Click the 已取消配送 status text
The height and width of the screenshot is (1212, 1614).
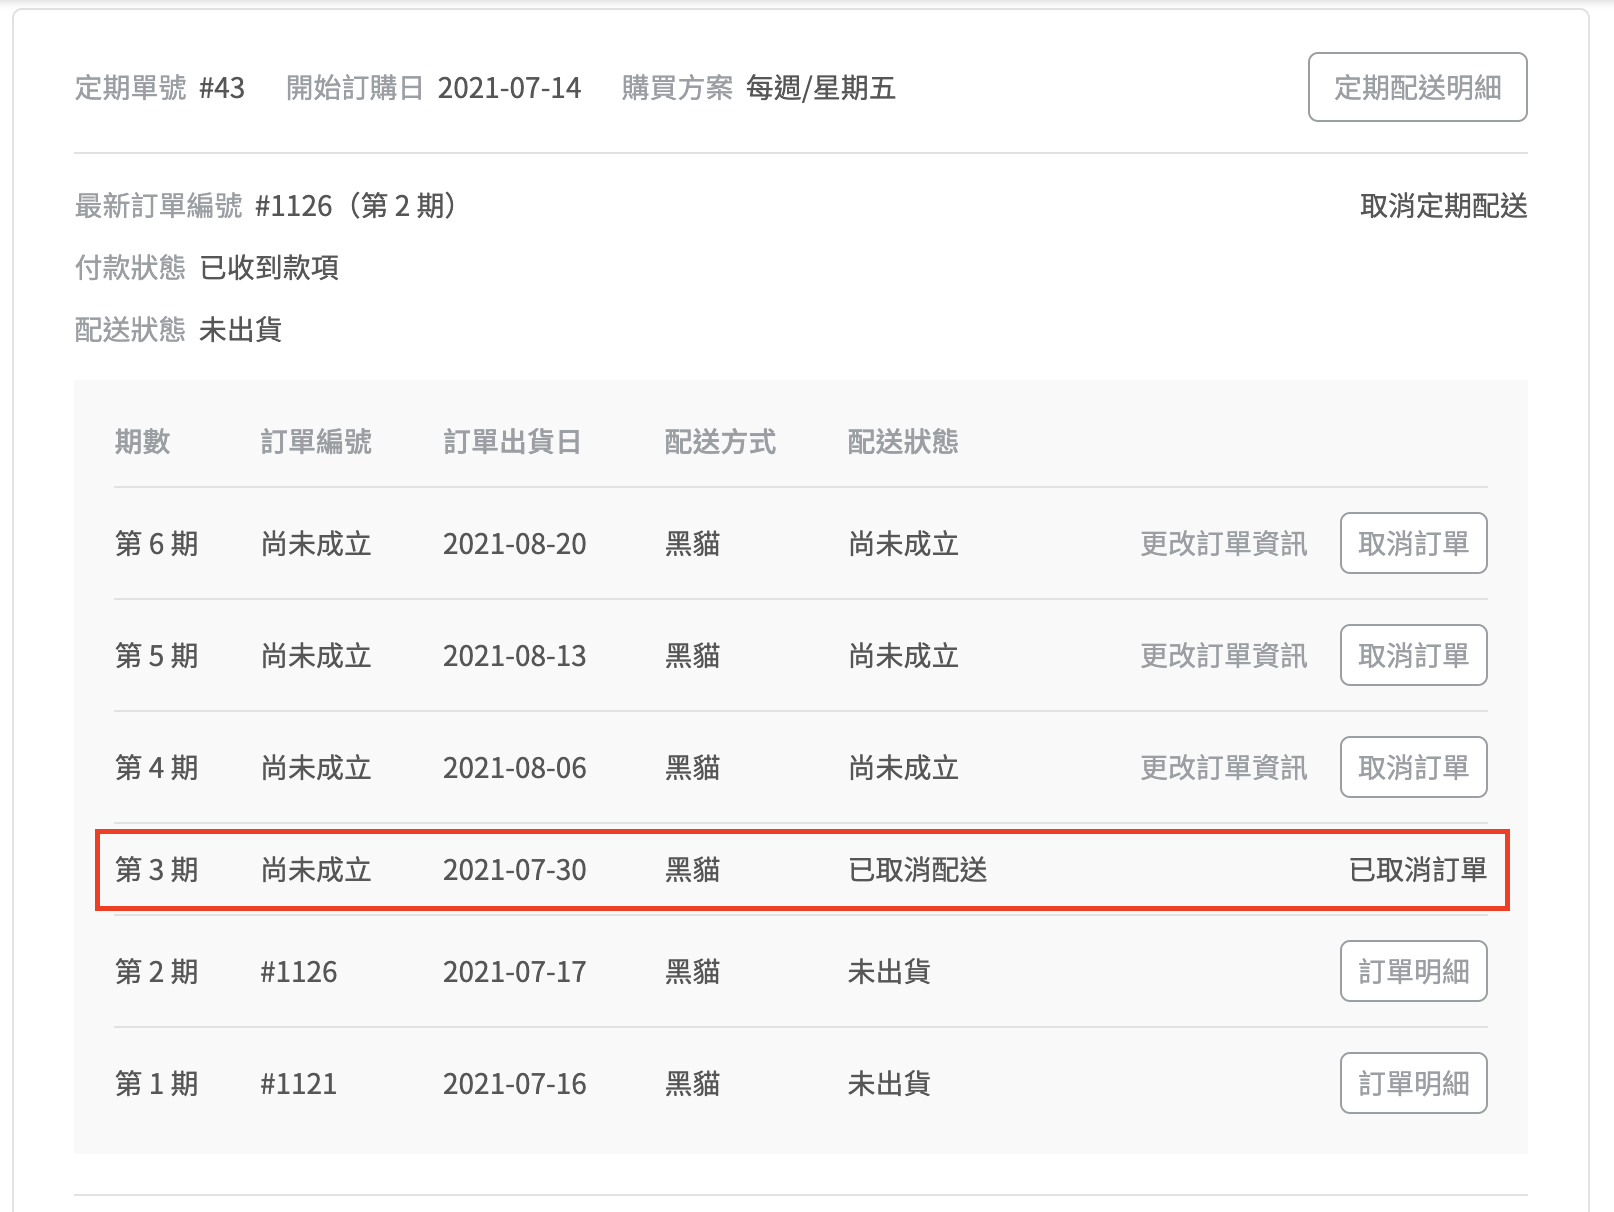pos(917,870)
